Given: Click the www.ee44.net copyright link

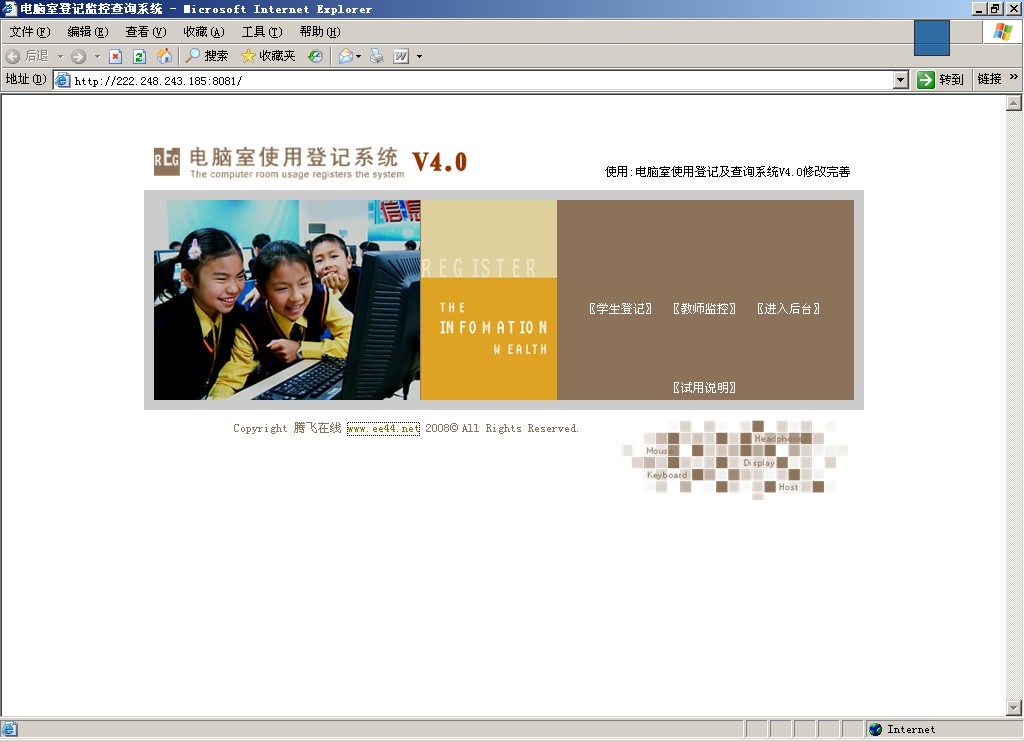Looking at the screenshot, I should tap(385, 428).
